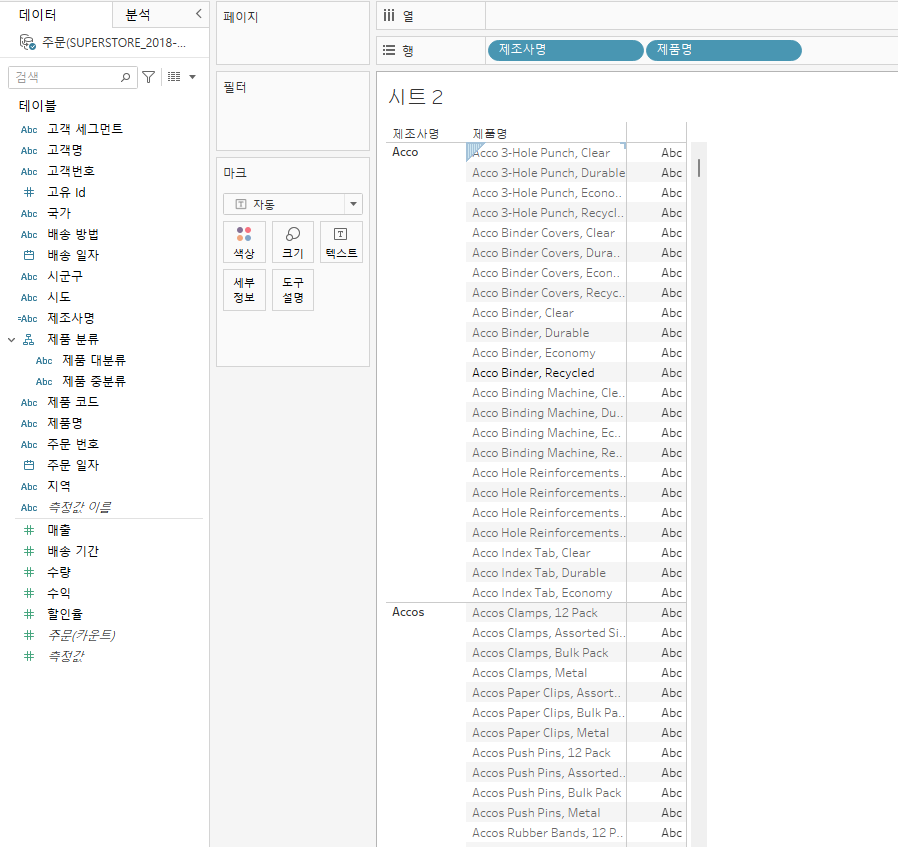898x847 pixels.
Task: Click the number icon beside 할인율
Action: [29, 614]
